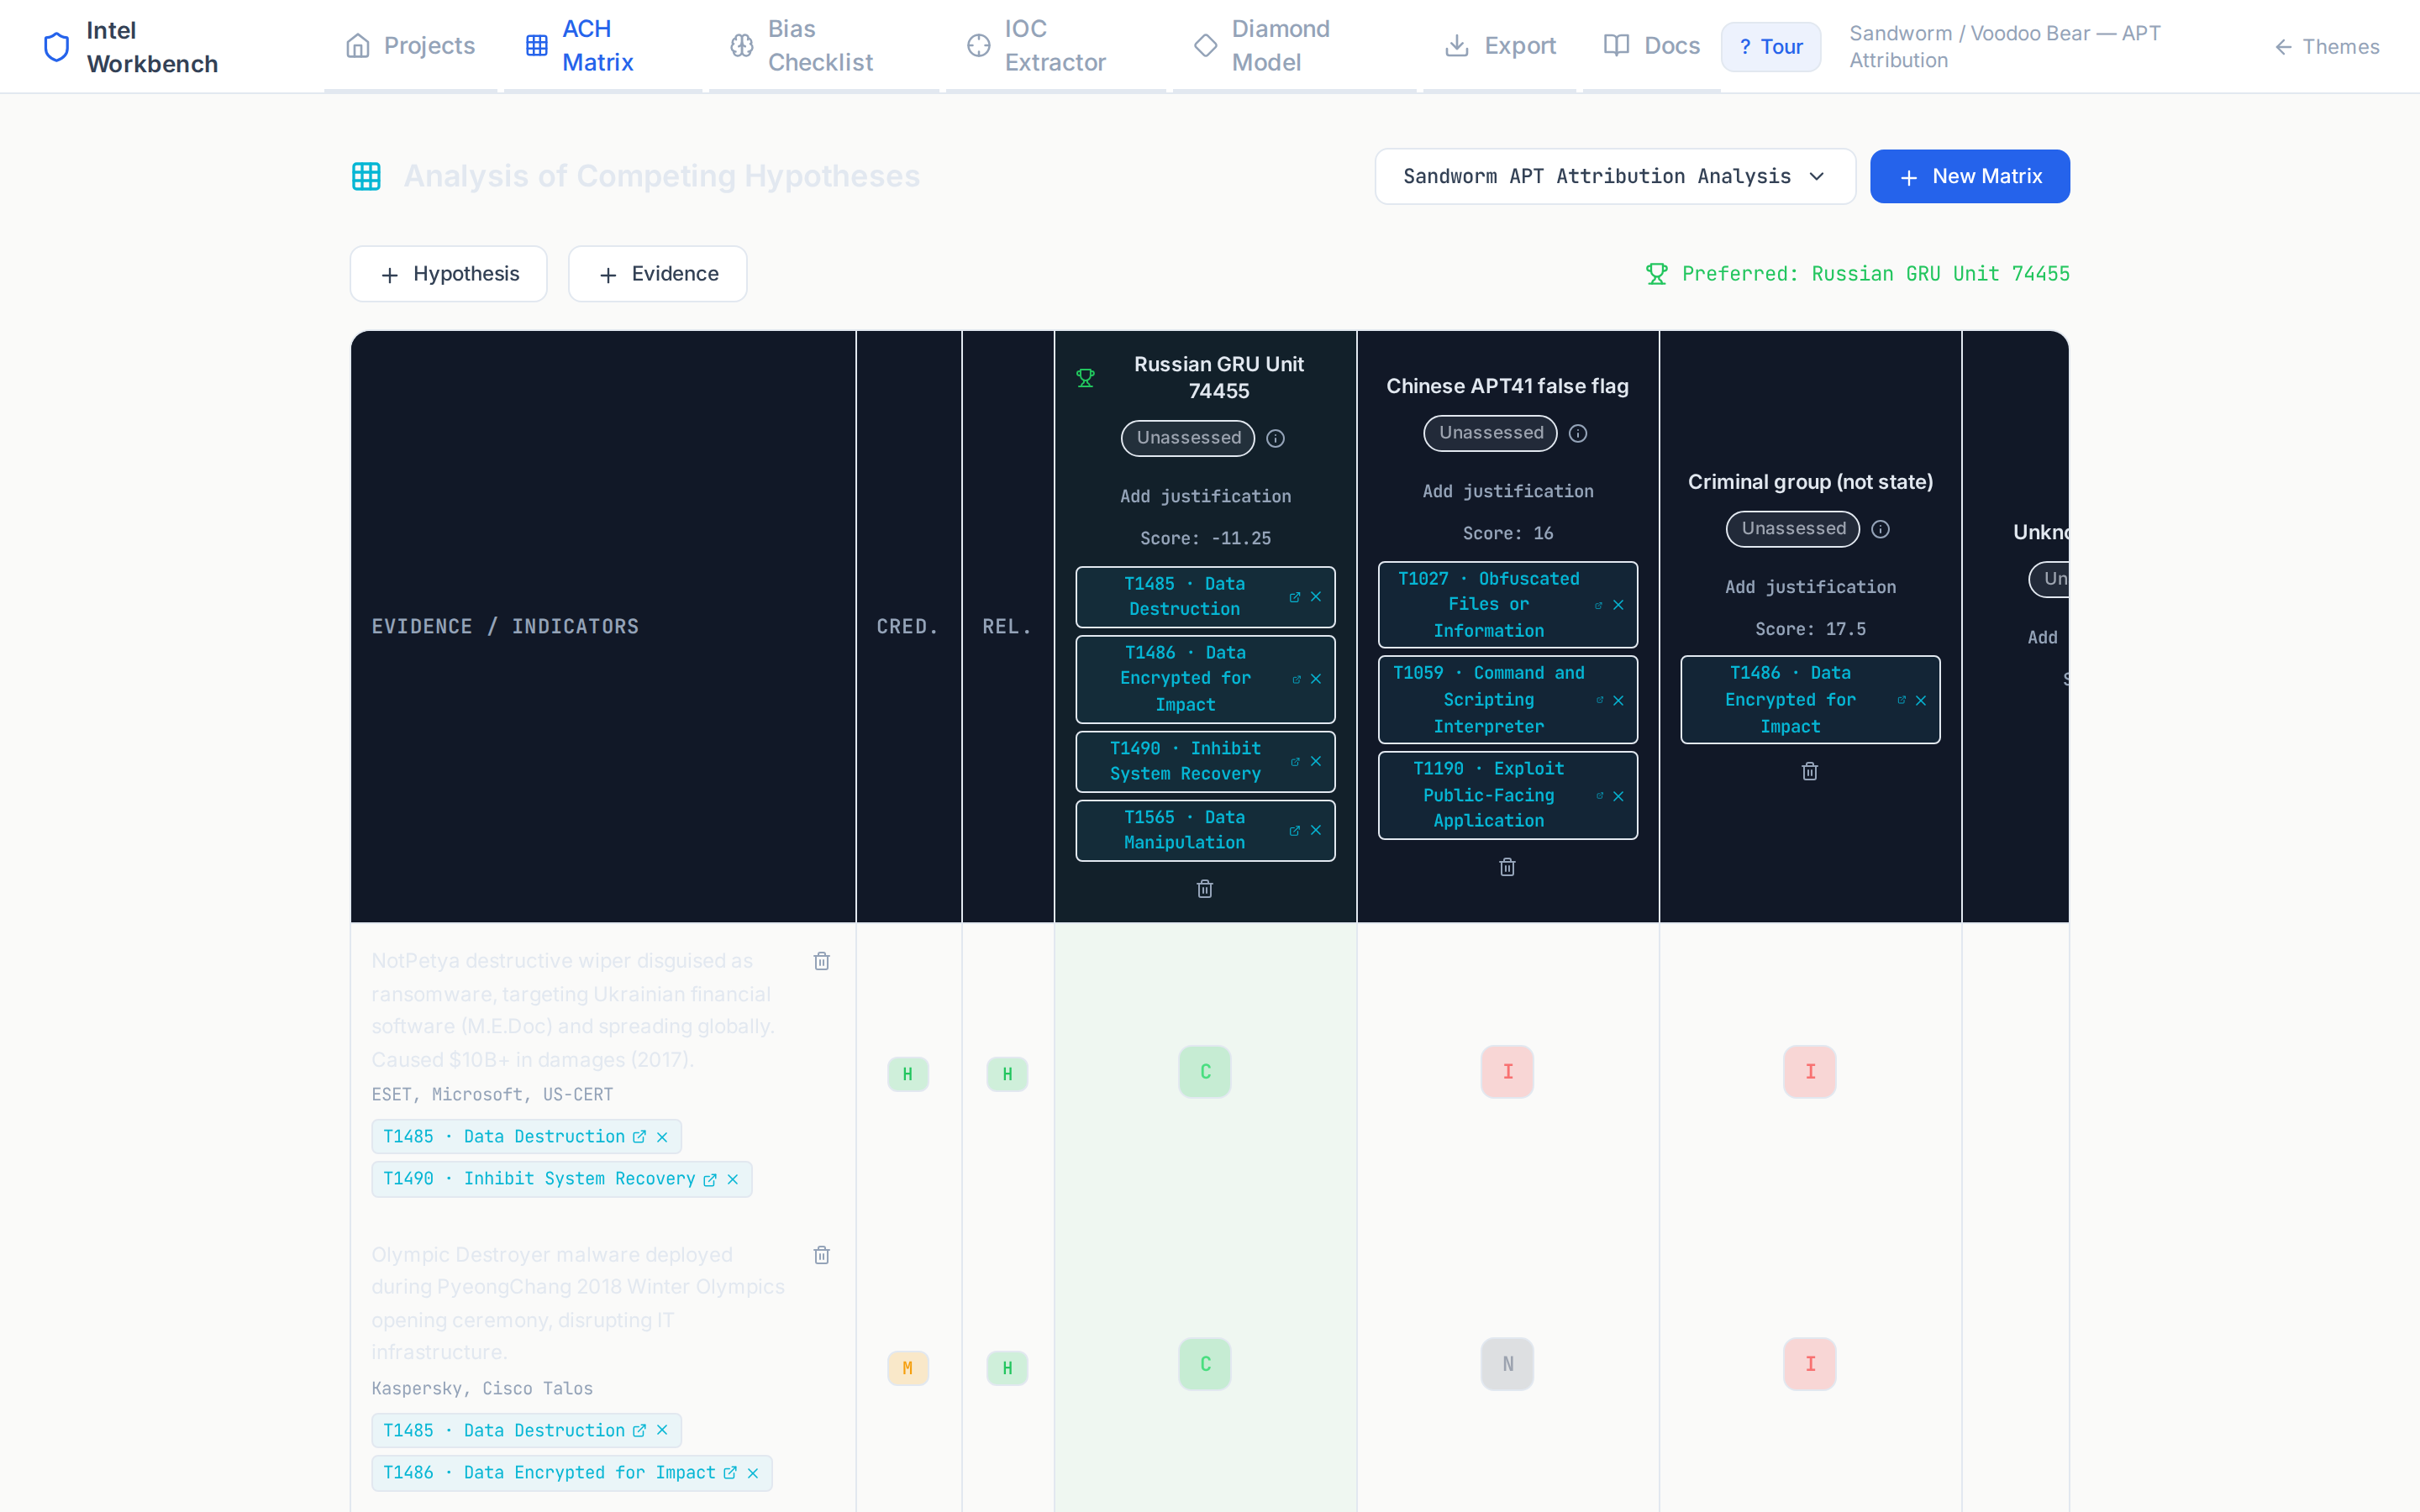Click the Russian GRU Unit 74455 column title

[1218, 378]
